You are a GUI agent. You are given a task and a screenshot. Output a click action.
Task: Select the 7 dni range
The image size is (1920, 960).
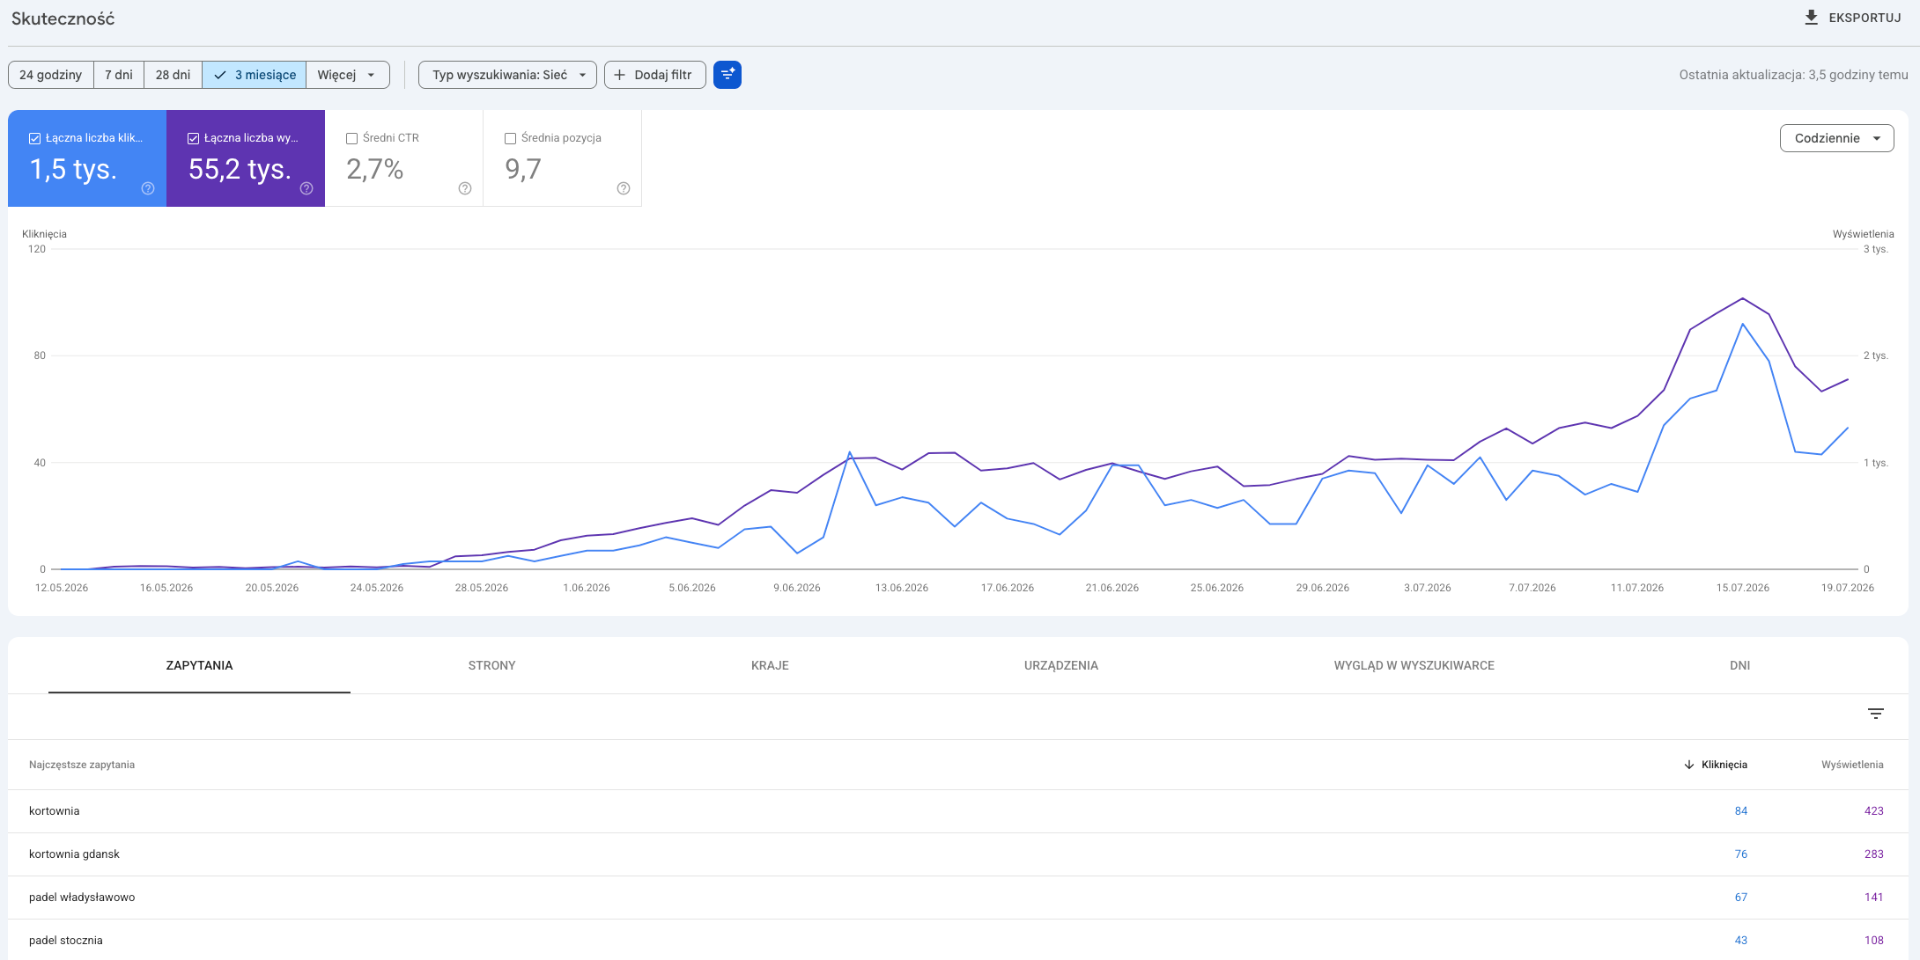(x=119, y=75)
